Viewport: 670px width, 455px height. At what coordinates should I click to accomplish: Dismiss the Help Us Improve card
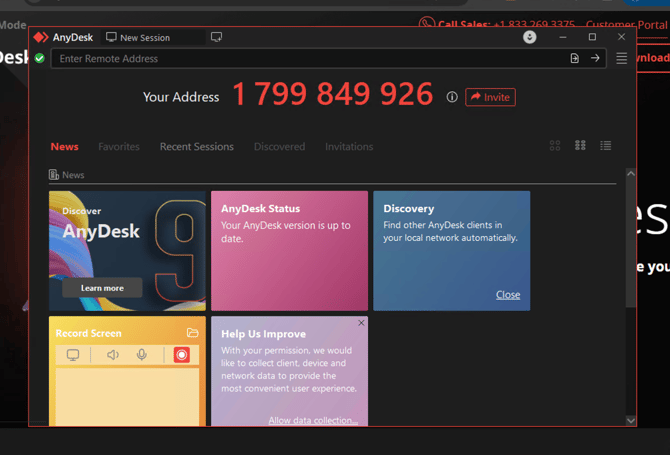[361, 323]
